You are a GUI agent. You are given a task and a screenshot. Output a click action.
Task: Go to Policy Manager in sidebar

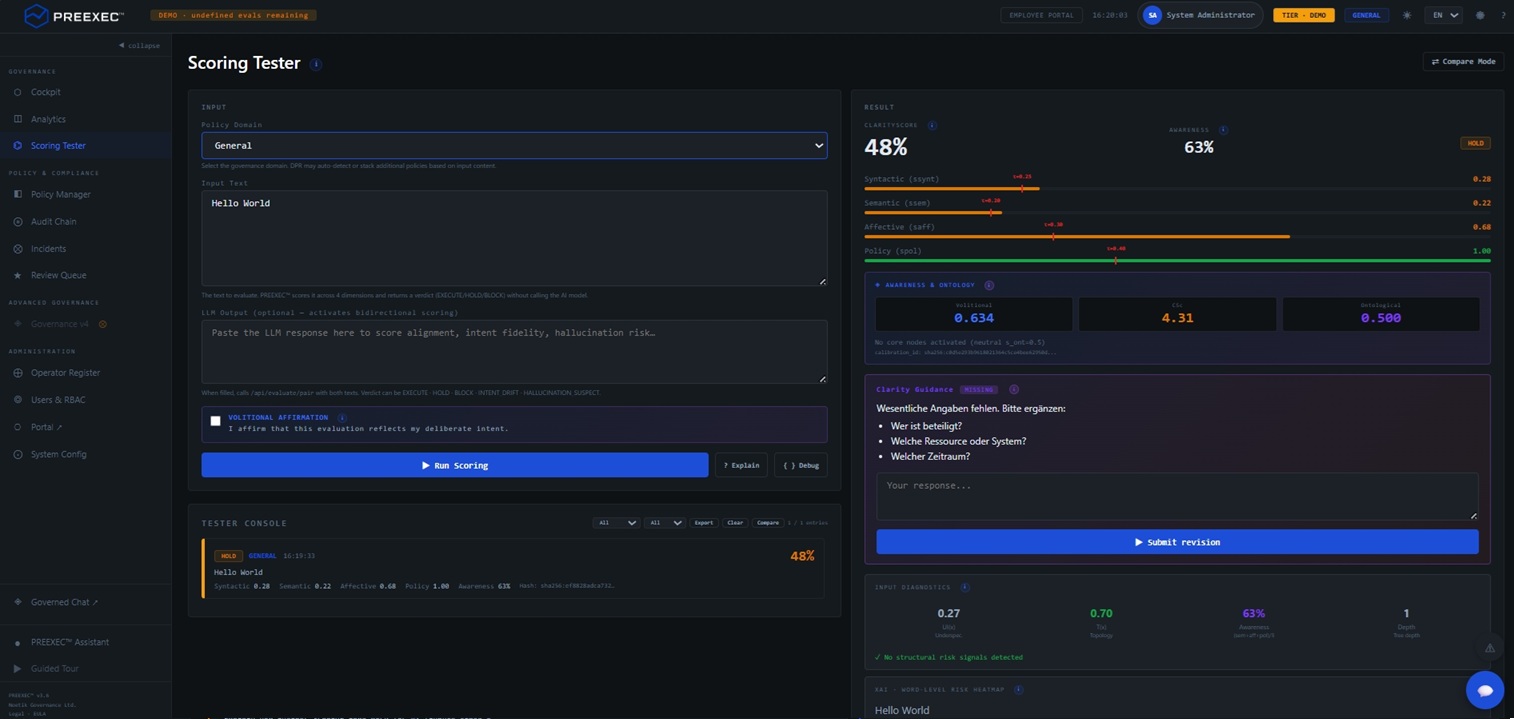click(60, 195)
